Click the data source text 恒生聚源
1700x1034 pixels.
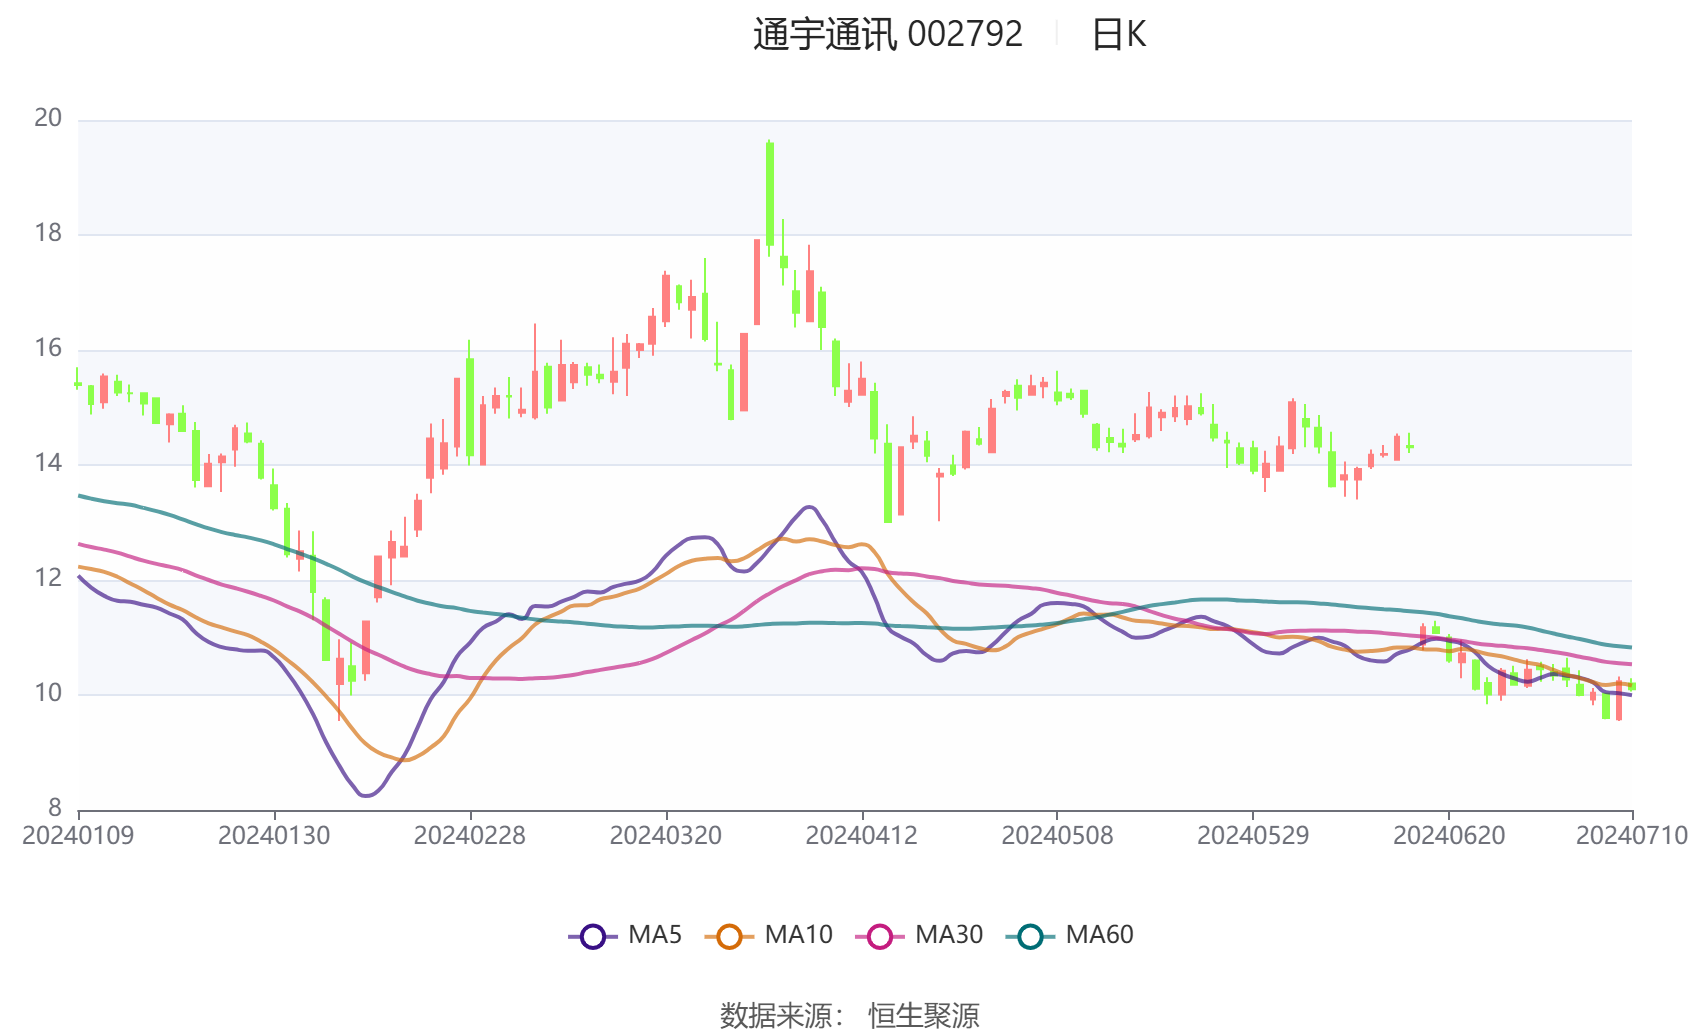click(x=924, y=1015)
